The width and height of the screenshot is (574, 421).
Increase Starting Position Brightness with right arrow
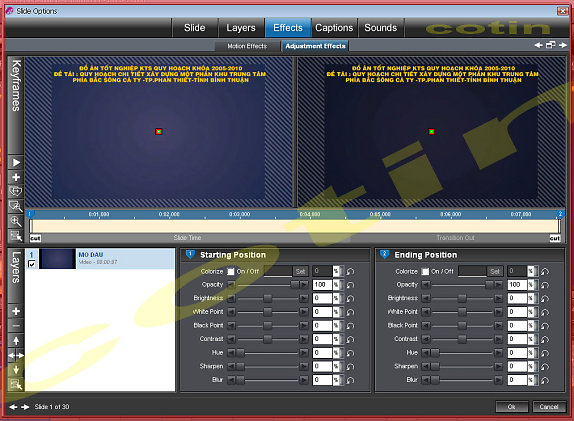click(303, 298)
